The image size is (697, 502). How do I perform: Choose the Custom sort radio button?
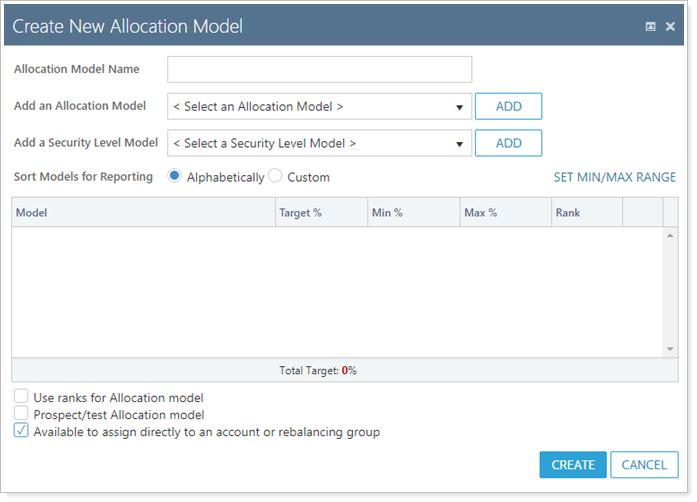pyautogui.click(x=275, y=177)
